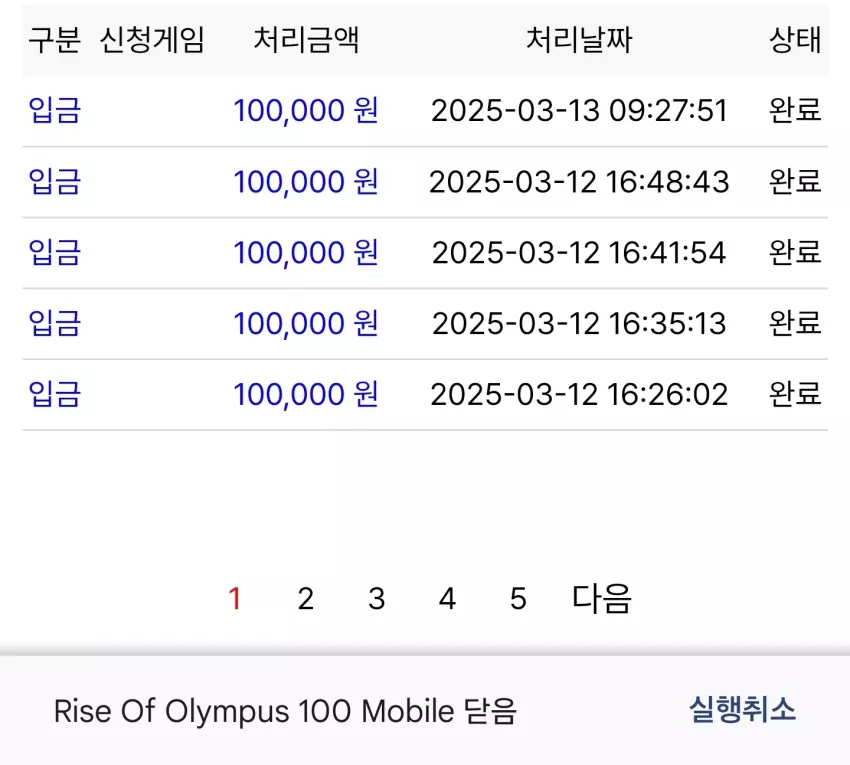
Task: Go to page 2 of the history
Action: [x=305, y=599]
